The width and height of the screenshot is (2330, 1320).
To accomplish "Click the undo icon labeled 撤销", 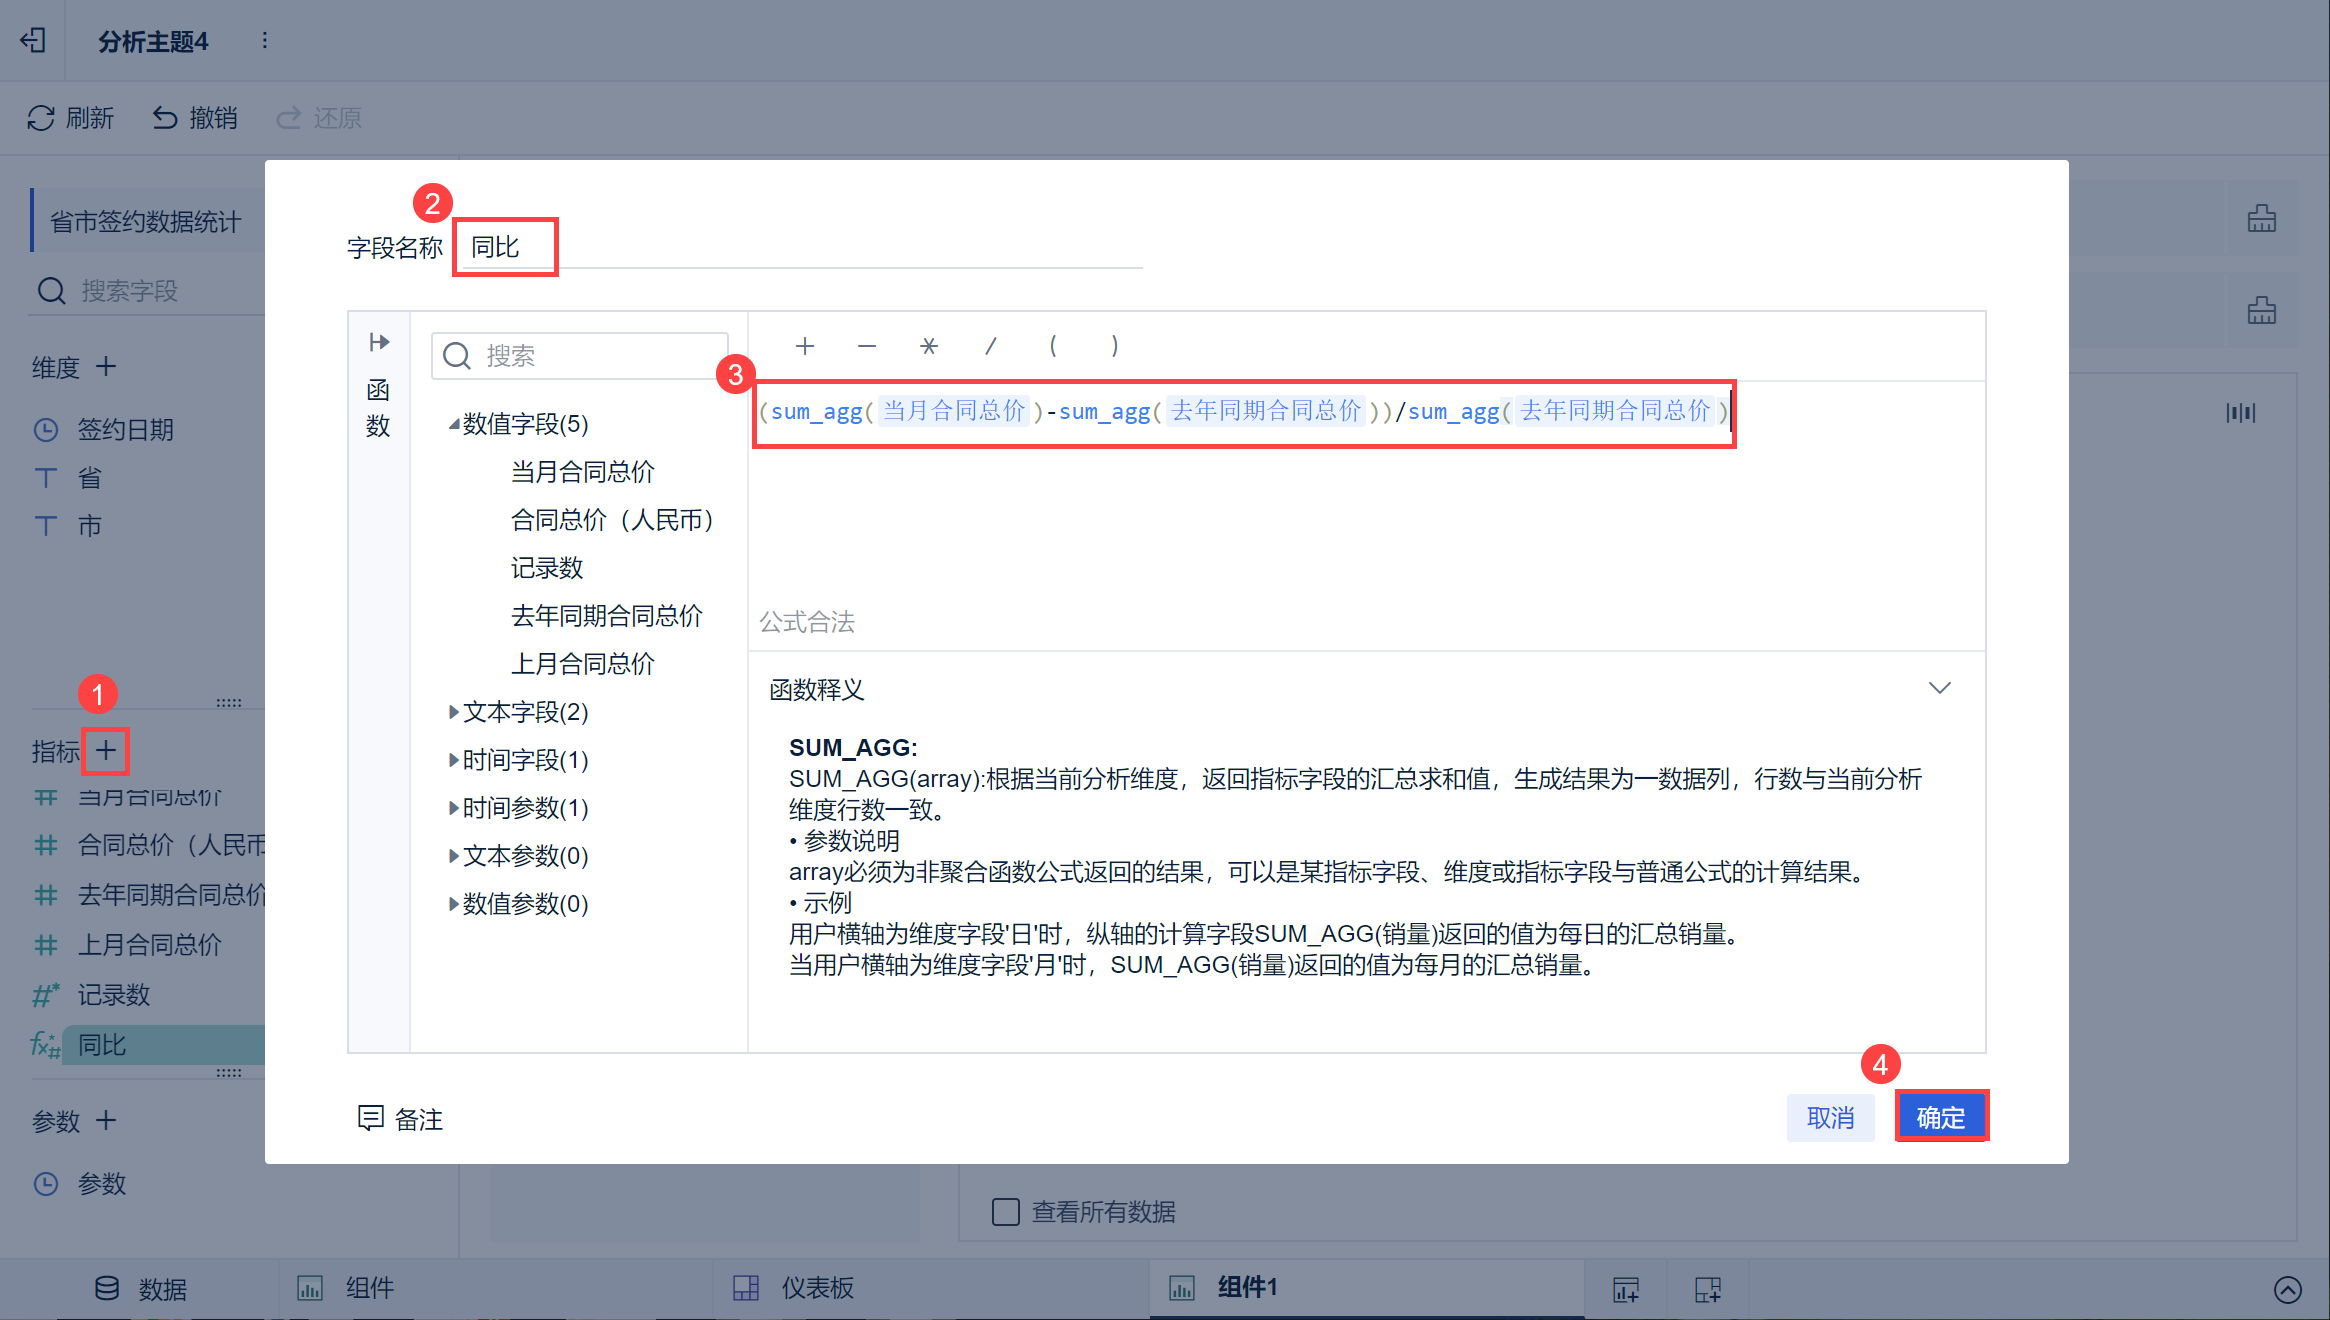I will (x=165, y=118).
